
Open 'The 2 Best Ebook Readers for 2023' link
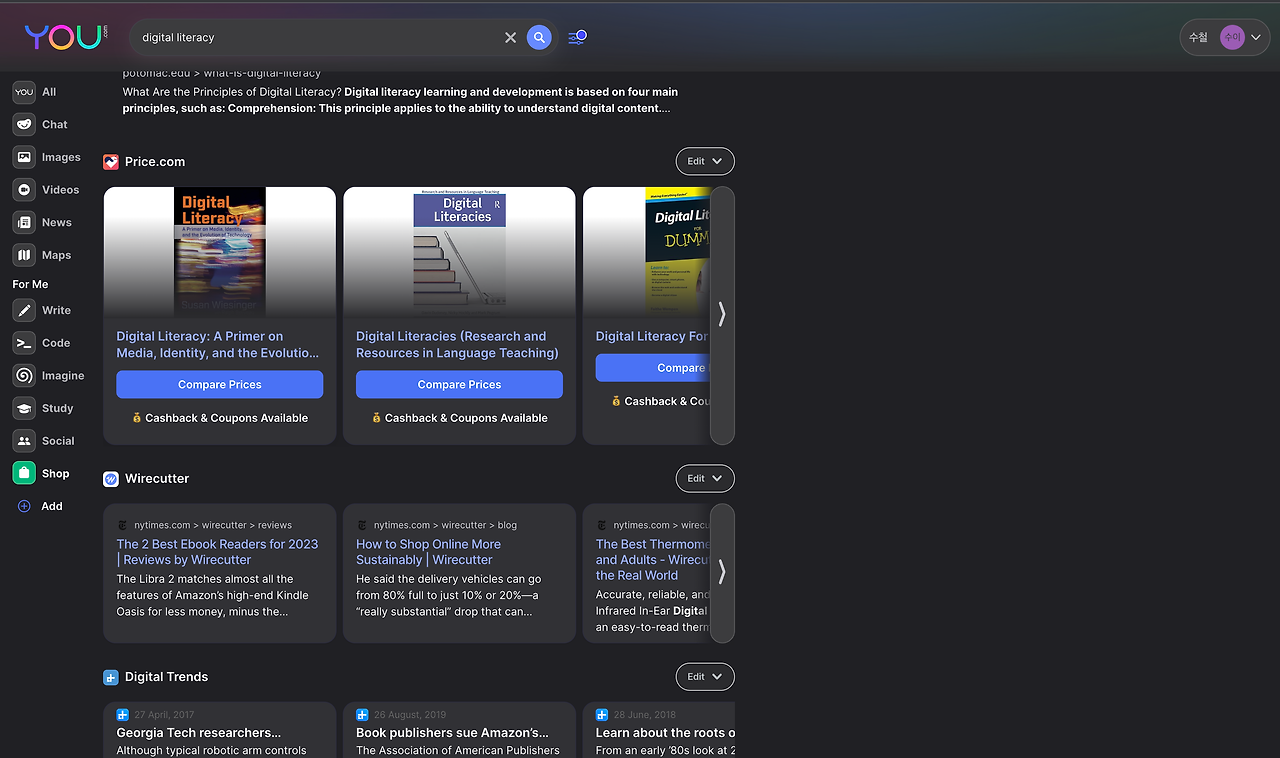217,552
